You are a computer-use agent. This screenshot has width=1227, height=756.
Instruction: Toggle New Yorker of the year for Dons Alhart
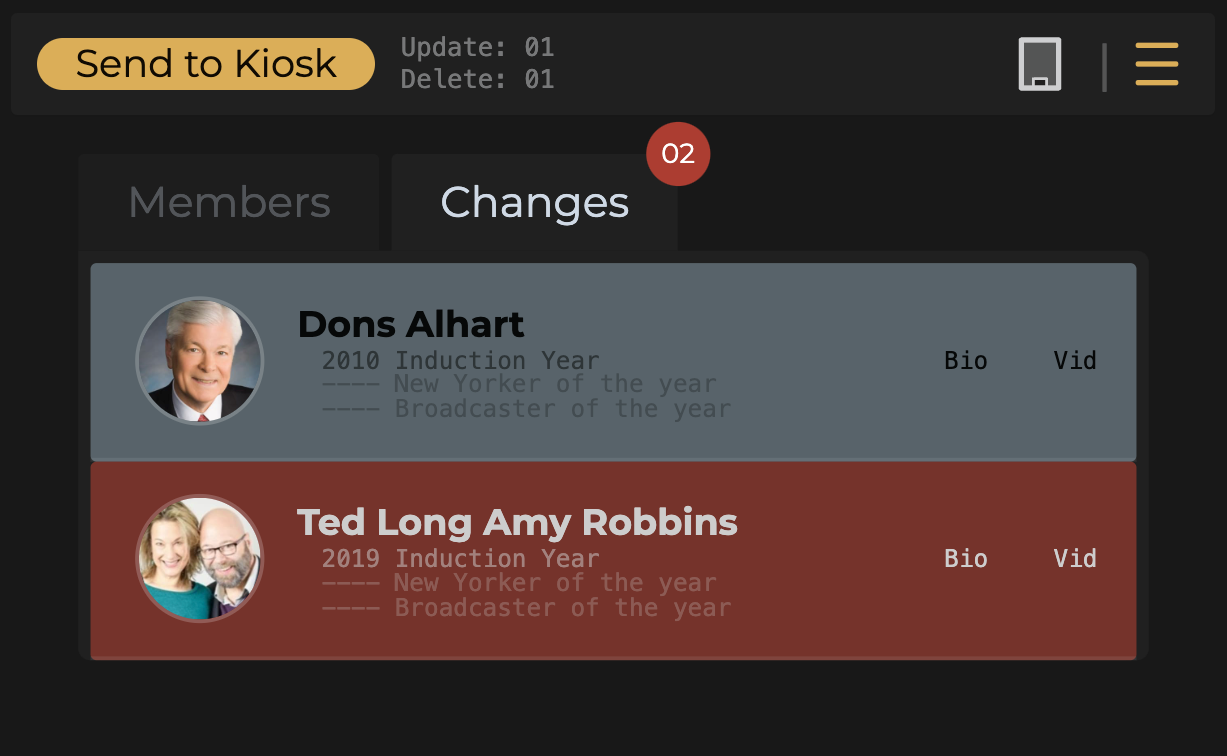(519, 384)
